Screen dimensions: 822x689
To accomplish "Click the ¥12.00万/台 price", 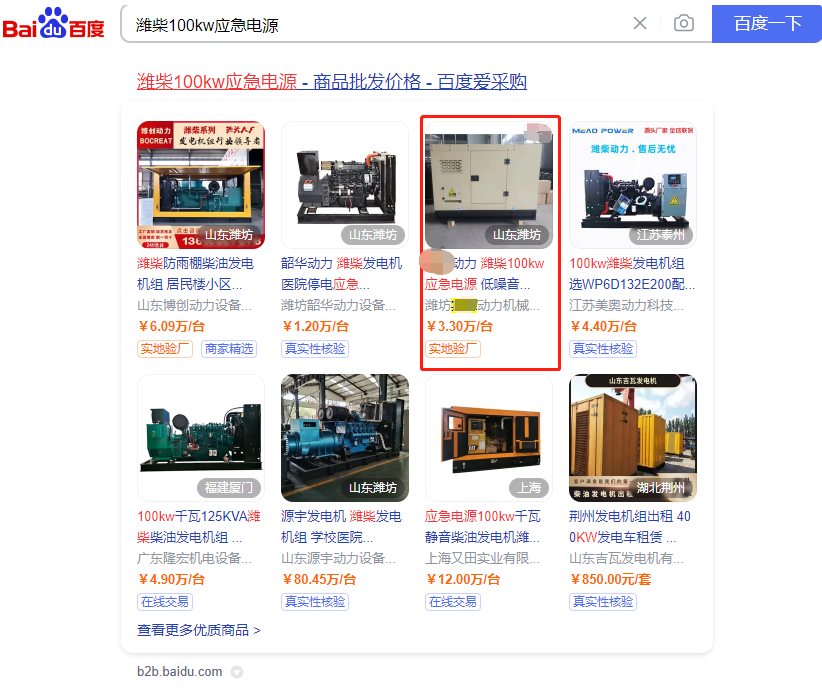I will point(463,579).
